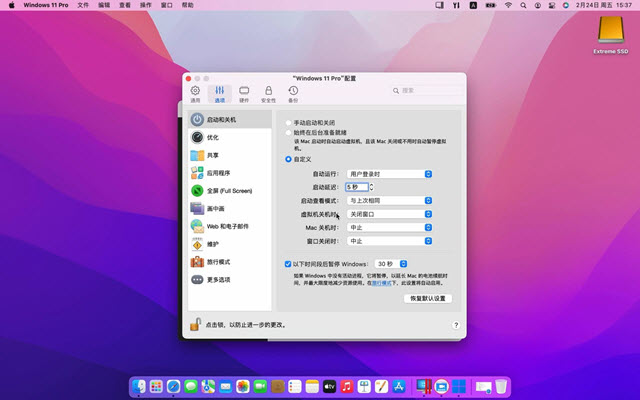
Task: Choose 手动启动和关闭 radio option
Action: tap(289, 122)
